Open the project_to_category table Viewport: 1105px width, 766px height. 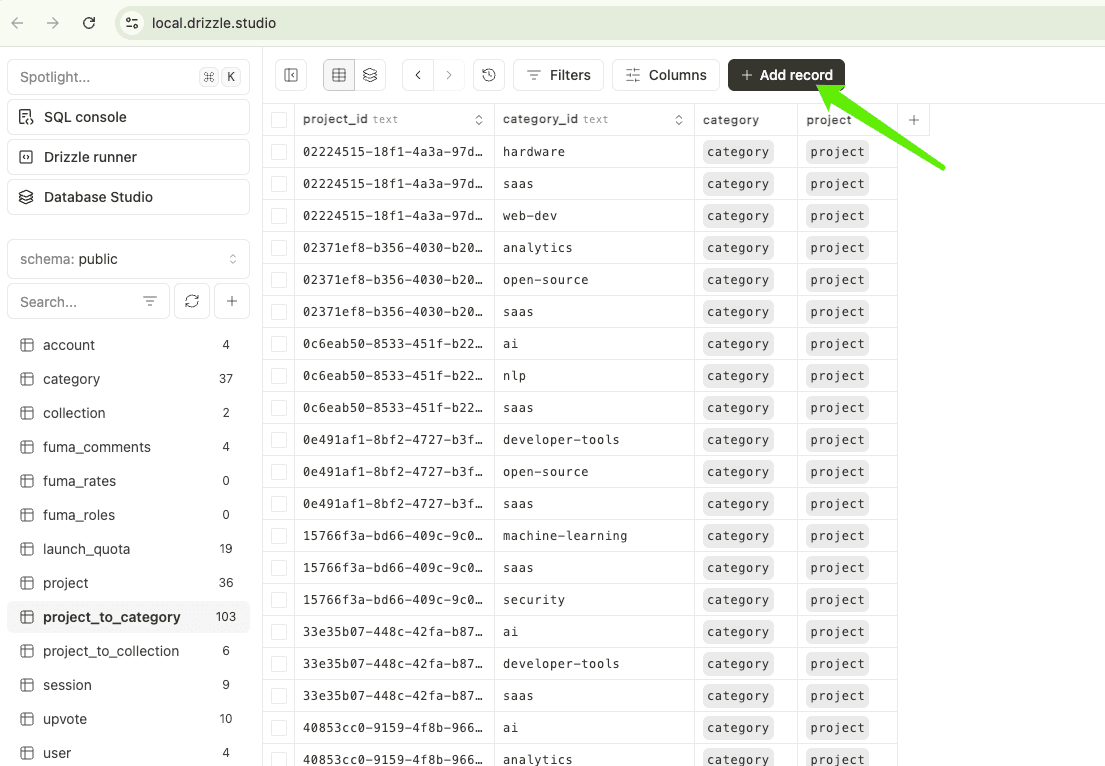(128, 617)
